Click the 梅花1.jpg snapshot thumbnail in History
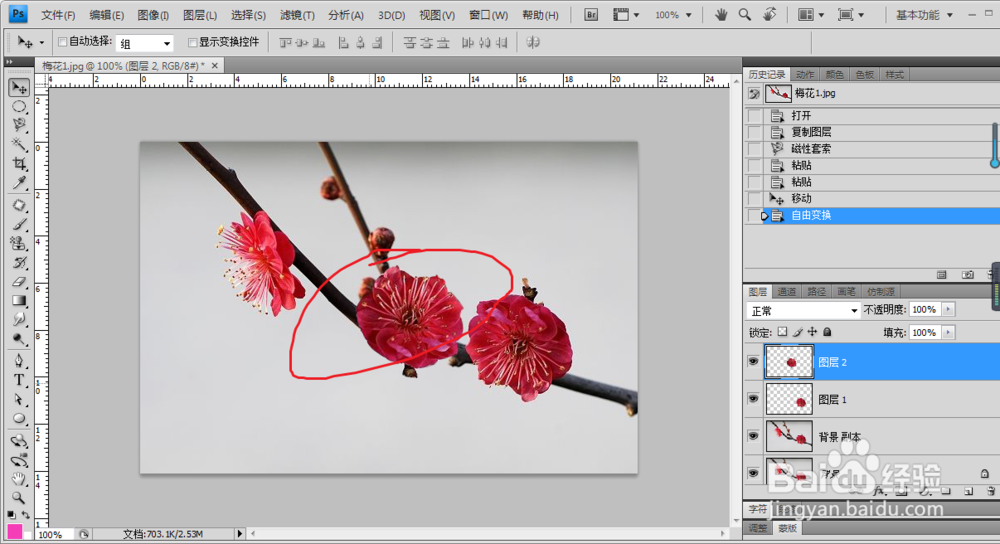The width and height of the screenshot is (1000, 544). coord(778,94)
